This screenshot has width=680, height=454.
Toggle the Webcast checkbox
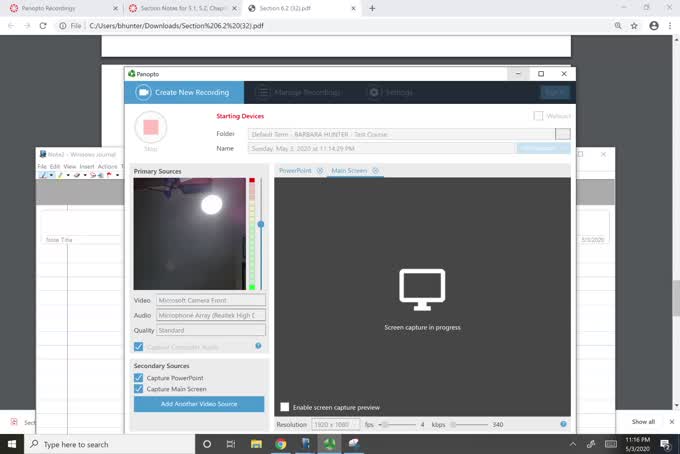[x=538, y=116]
